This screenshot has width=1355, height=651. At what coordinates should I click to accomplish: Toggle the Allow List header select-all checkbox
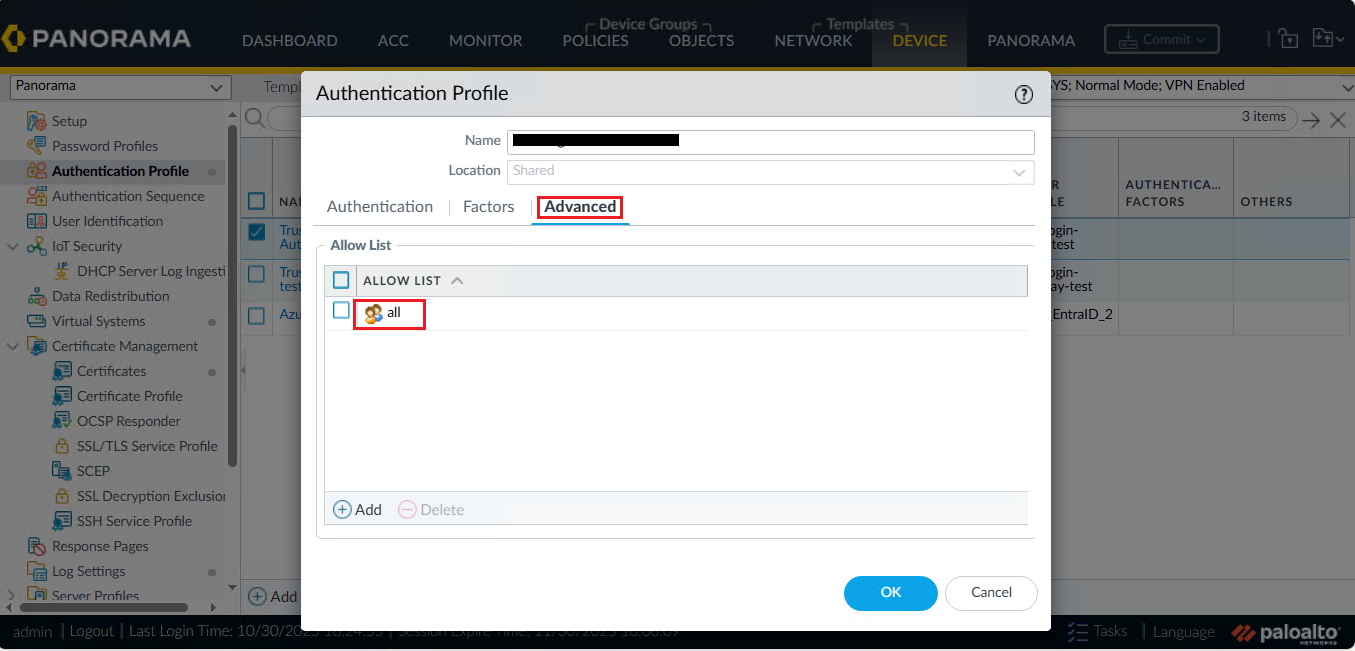point(341,280)
